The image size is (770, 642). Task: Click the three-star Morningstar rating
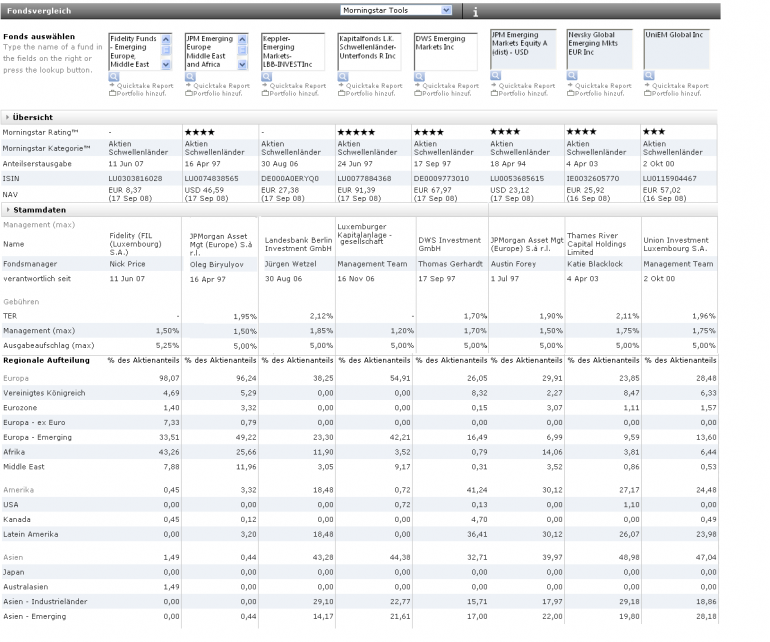coord(654,132)
